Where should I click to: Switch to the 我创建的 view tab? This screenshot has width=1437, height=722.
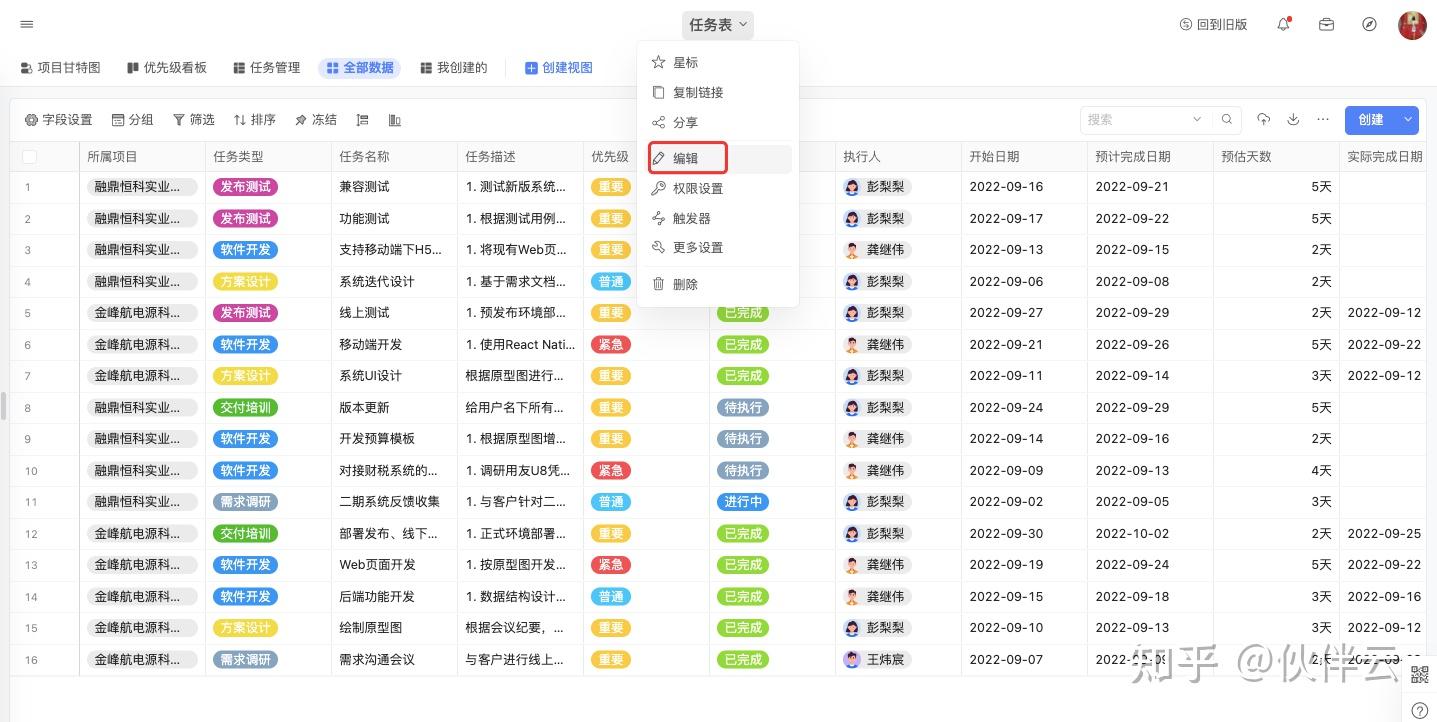tap(454, 68)
